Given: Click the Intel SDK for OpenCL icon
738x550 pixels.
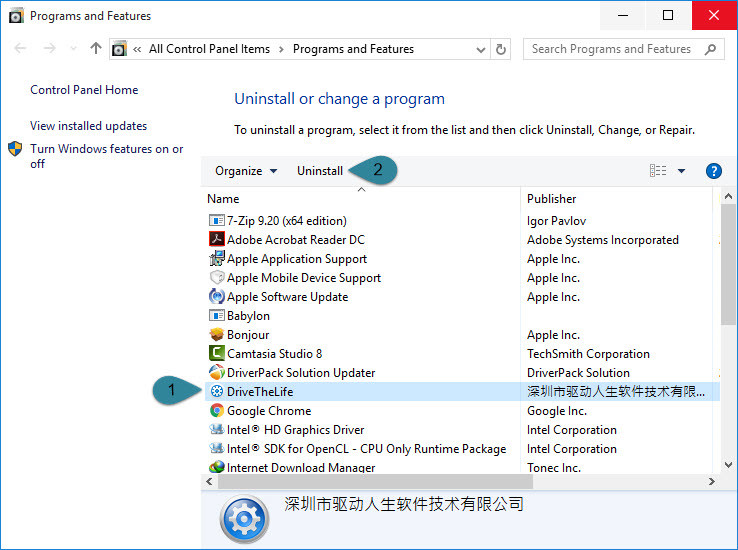Looking at the screenshot, I should (217, 448).
